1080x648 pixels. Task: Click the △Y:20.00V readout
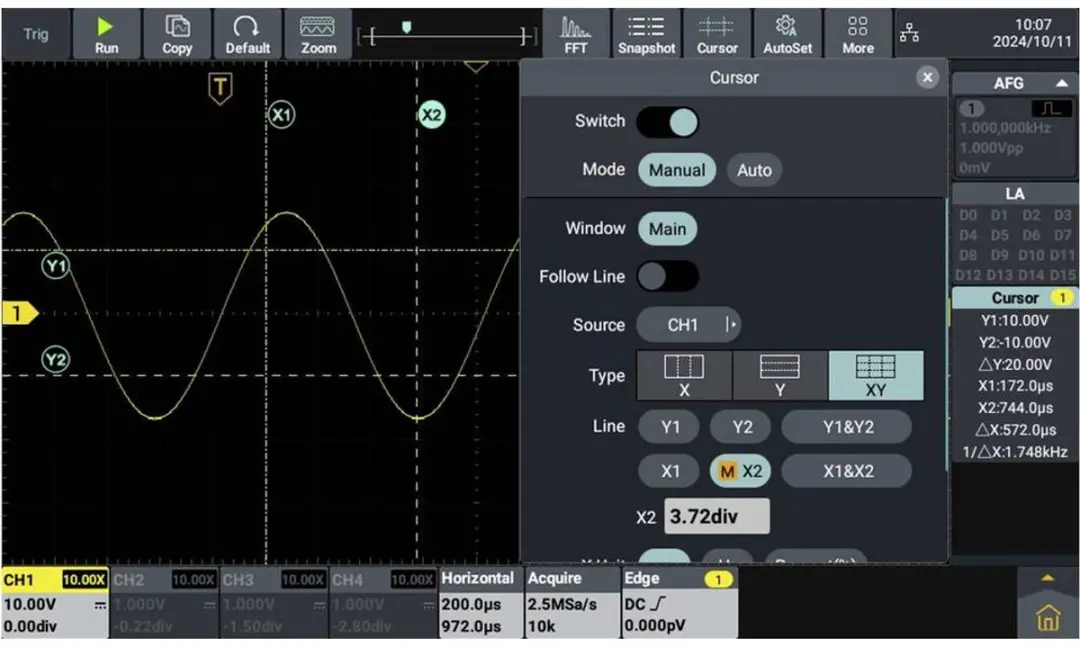1015,364
